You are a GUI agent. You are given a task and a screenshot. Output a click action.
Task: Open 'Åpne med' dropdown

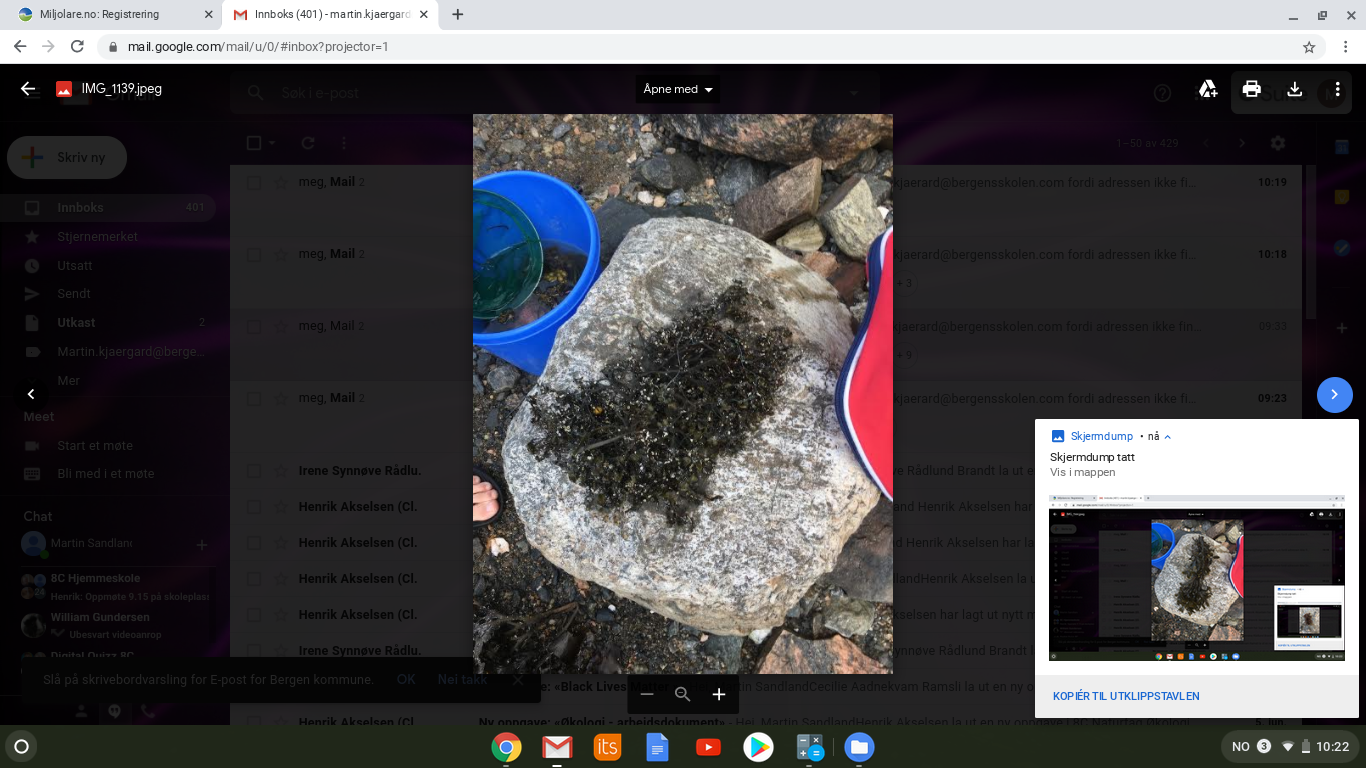point(678,89)
